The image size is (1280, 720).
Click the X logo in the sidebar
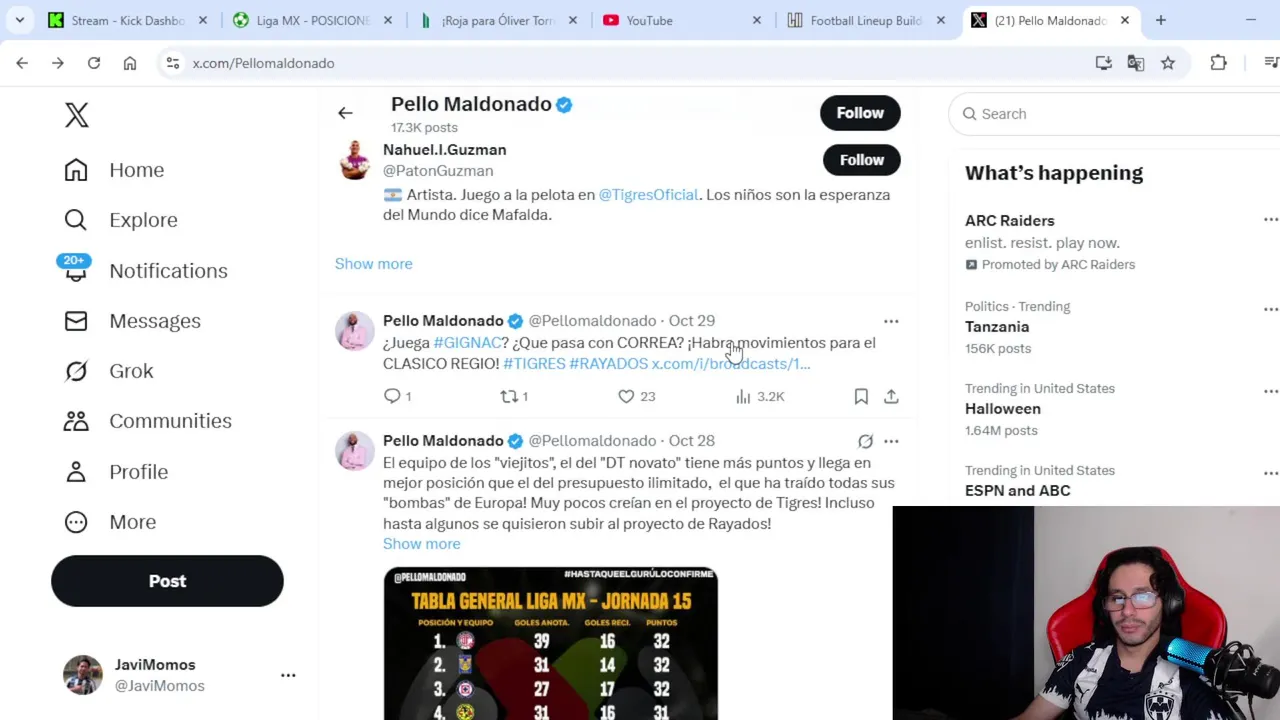click(77, 115)
